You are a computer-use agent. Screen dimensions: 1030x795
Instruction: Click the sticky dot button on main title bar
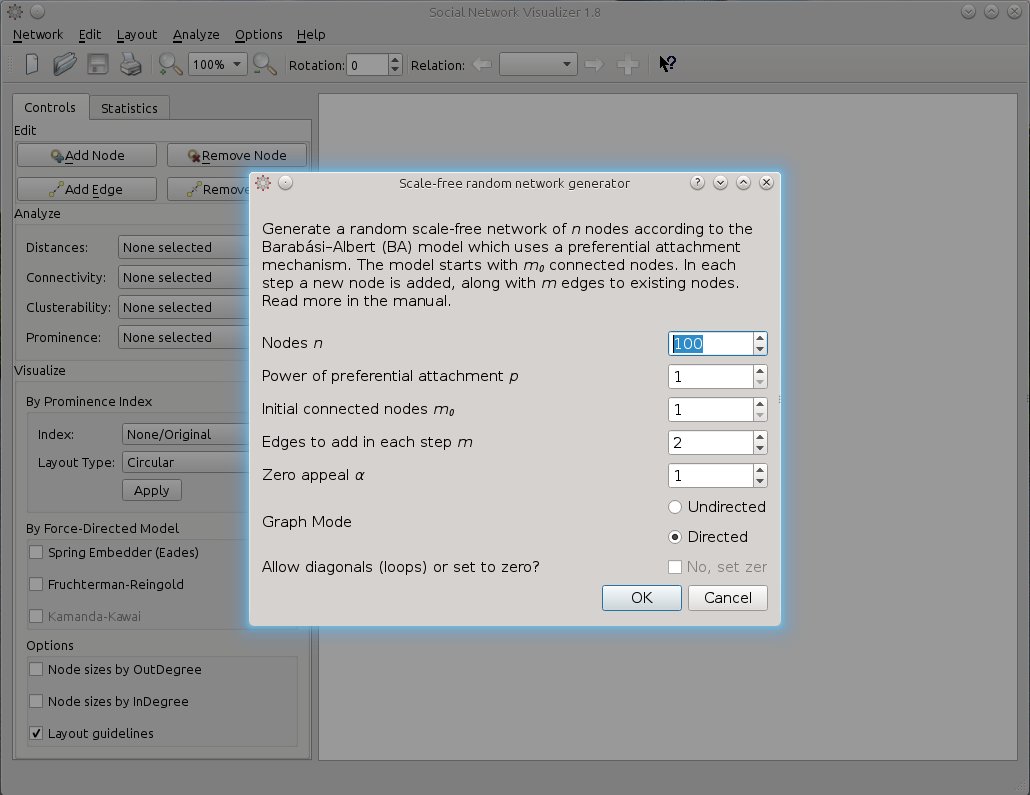(37, 11)
